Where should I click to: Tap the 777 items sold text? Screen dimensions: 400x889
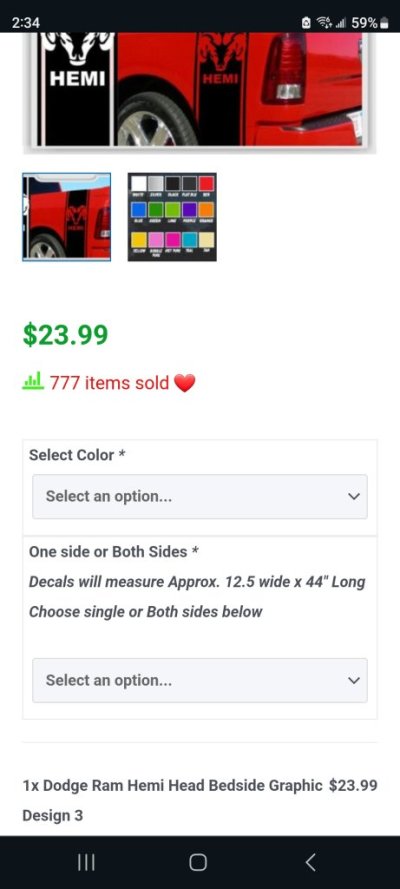tap(109, 383)
